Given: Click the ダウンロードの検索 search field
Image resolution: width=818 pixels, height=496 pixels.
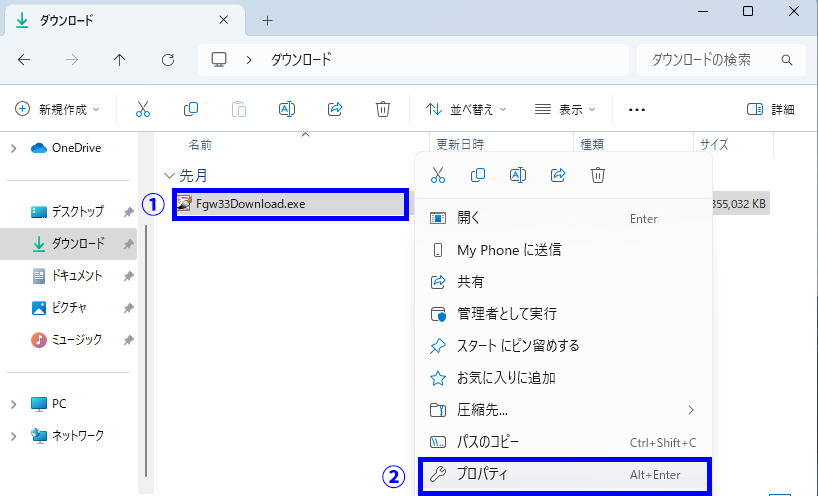Looking at the screenshot, I should tap(710, 60).
